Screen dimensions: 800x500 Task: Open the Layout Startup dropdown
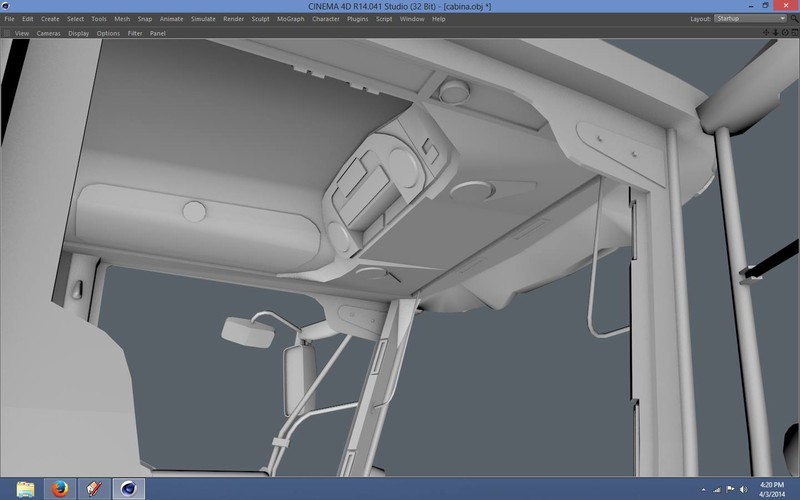(750, 18)
